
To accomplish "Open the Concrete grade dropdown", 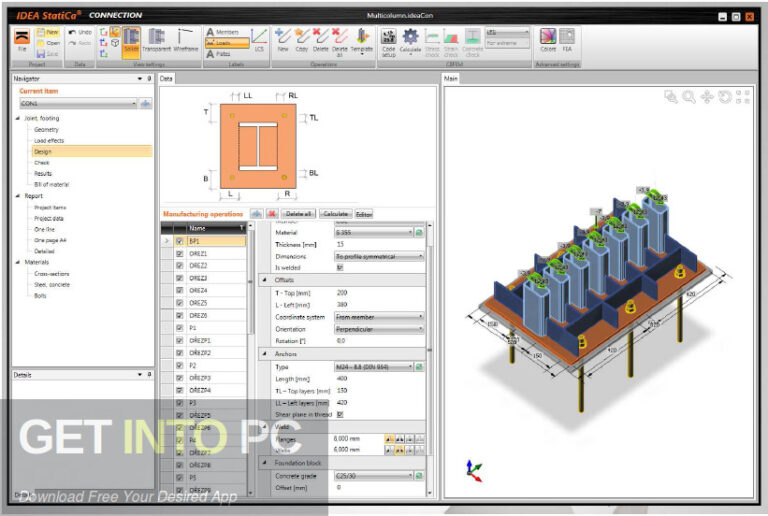I will 374,476.
